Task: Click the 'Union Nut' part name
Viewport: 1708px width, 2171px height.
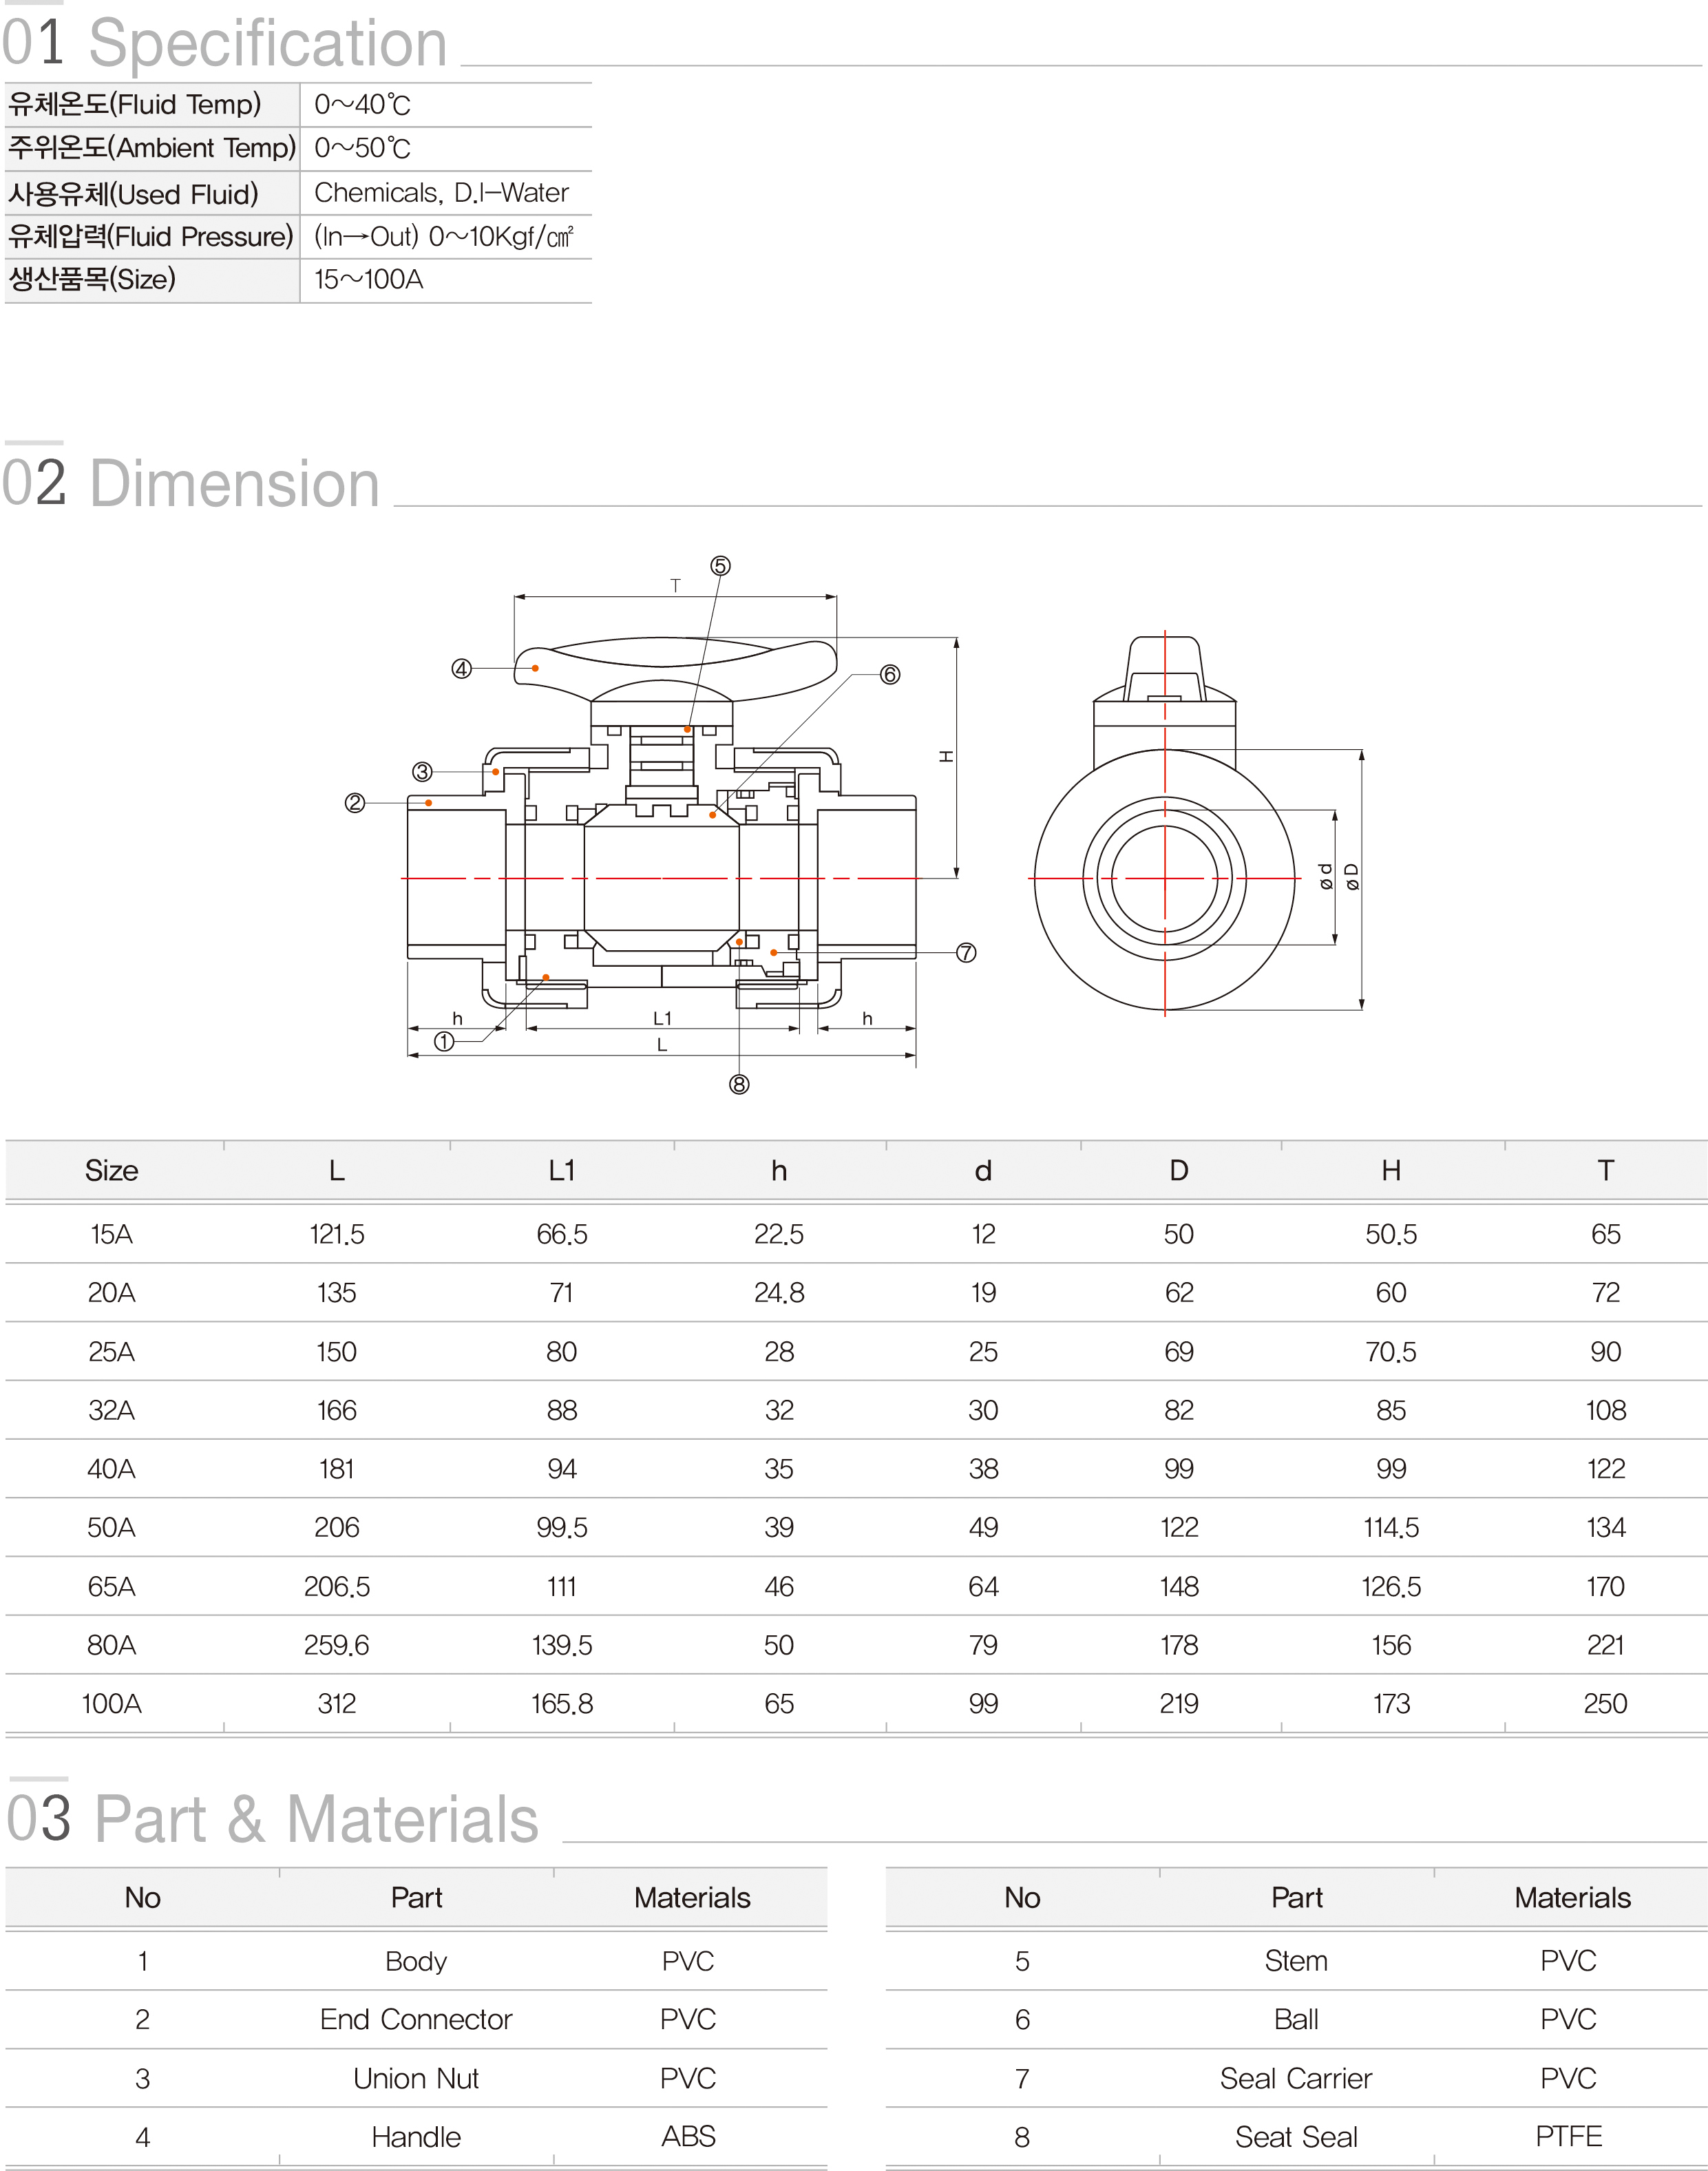Action: click(416, 2078)
